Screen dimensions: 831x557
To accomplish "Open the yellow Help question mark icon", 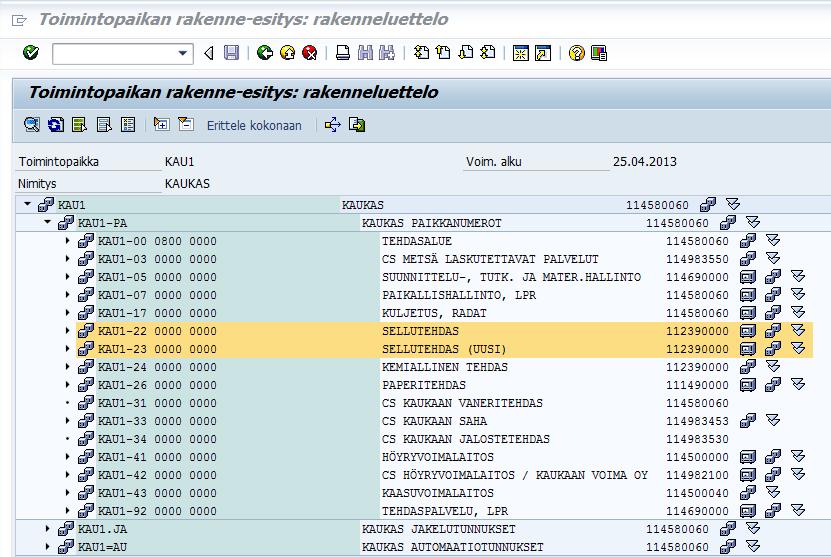I will pos(577,53).
